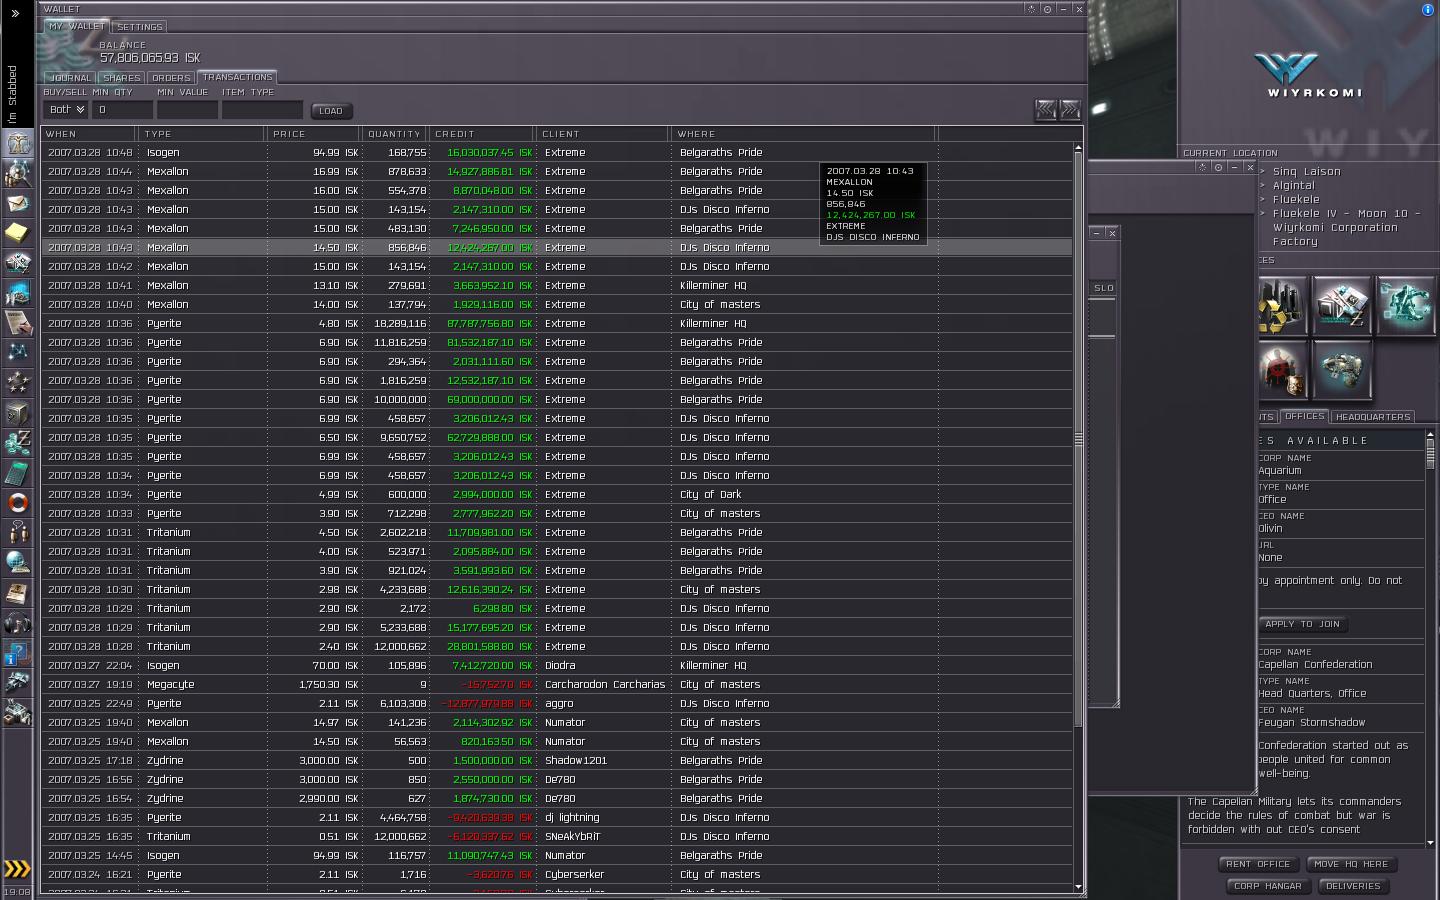1440x900 pixels.
Task: Open the Headquarters tab in station panel
Action: pos(1373,417)
